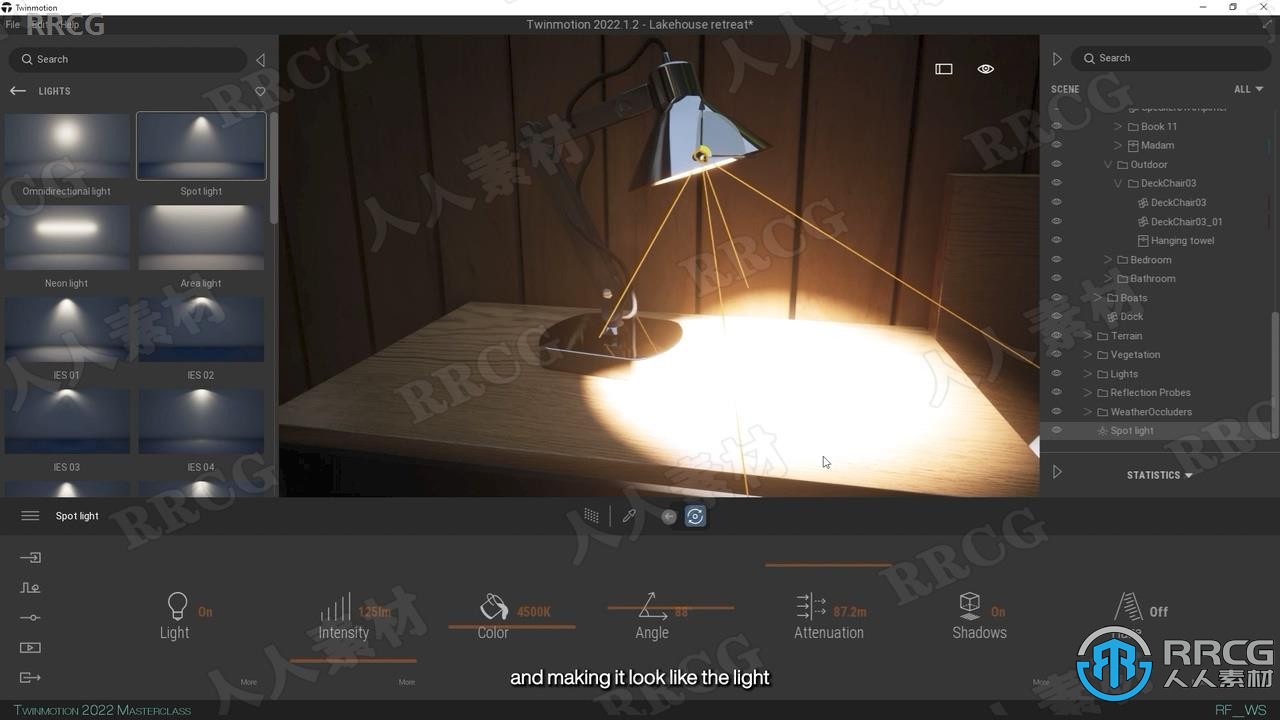Pick the IES 02 light profile
The image size is (1280, 720).
[201, 330]
